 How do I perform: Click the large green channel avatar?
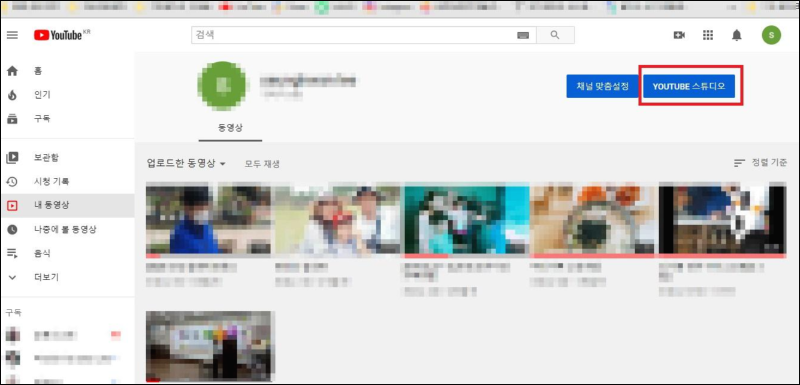(x=222, y=86)
